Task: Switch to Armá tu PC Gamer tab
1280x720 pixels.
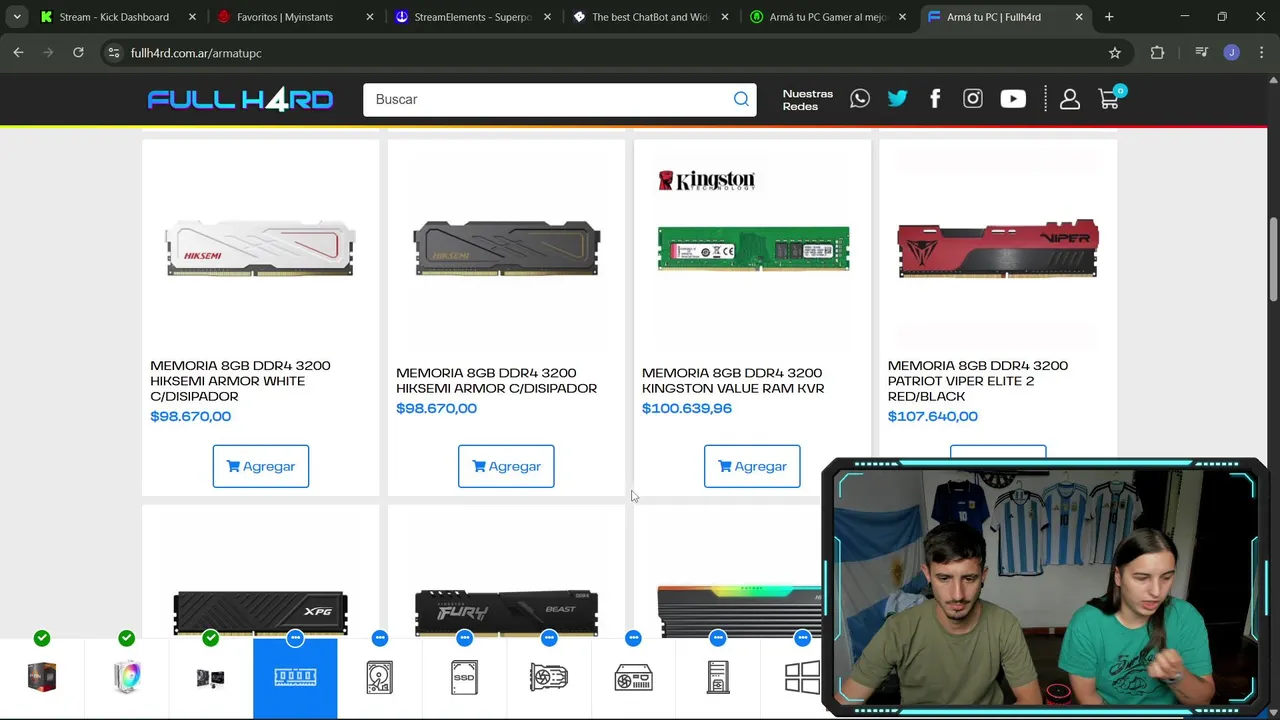Action: click(x=827, y=17)
